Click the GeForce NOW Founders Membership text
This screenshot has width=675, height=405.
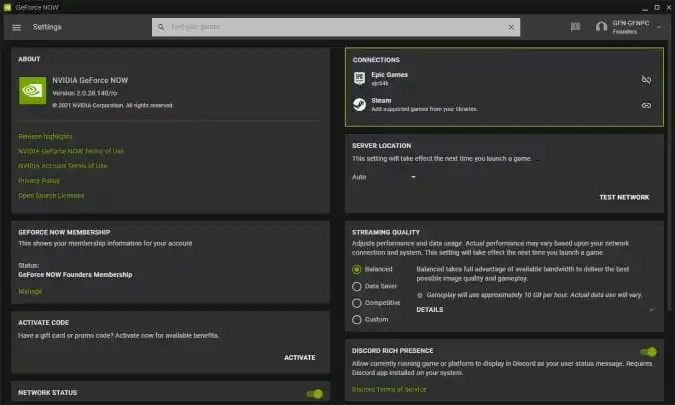[75, 275]
